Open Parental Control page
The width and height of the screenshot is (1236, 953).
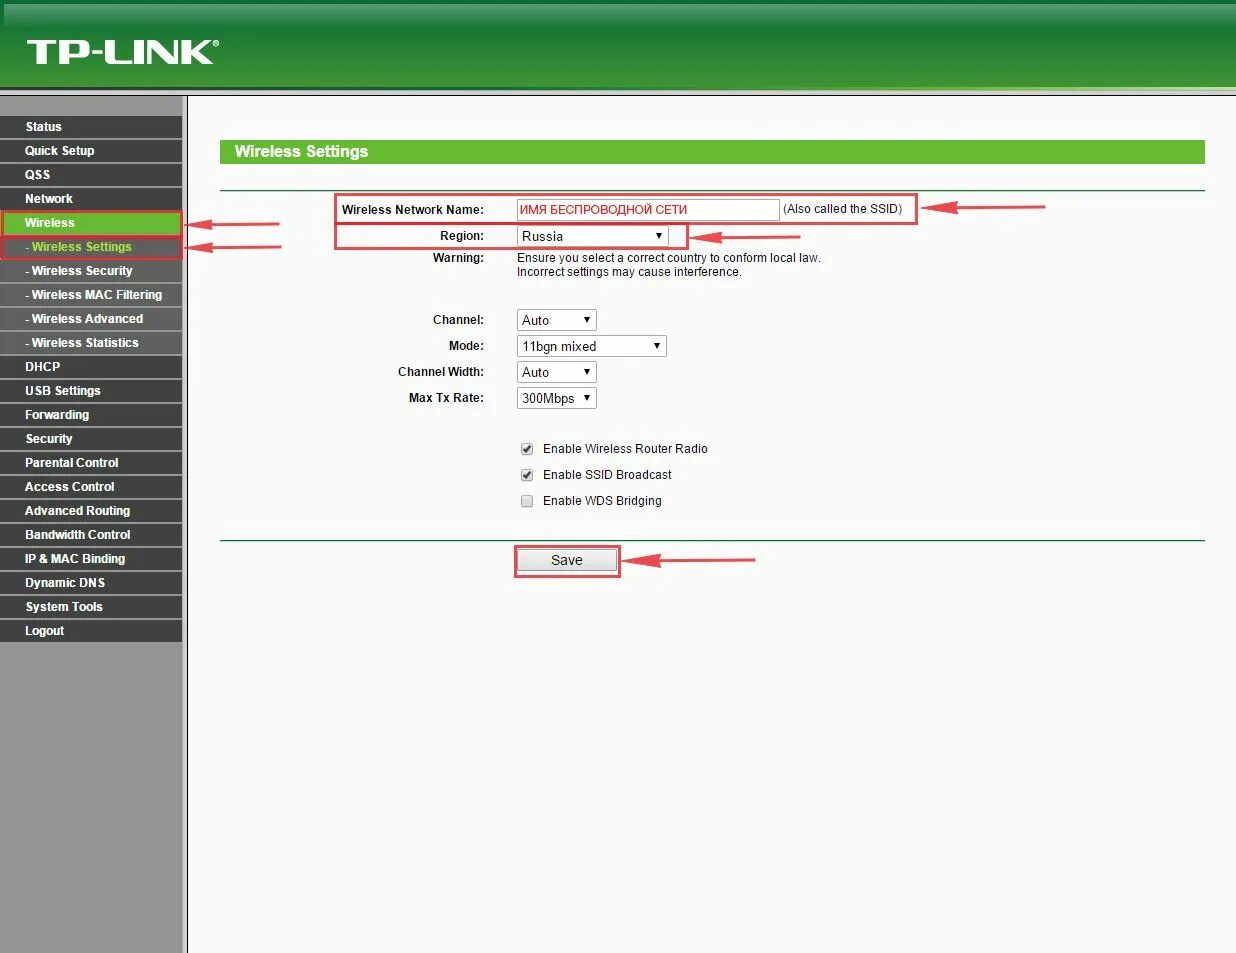tap(91, 463)
